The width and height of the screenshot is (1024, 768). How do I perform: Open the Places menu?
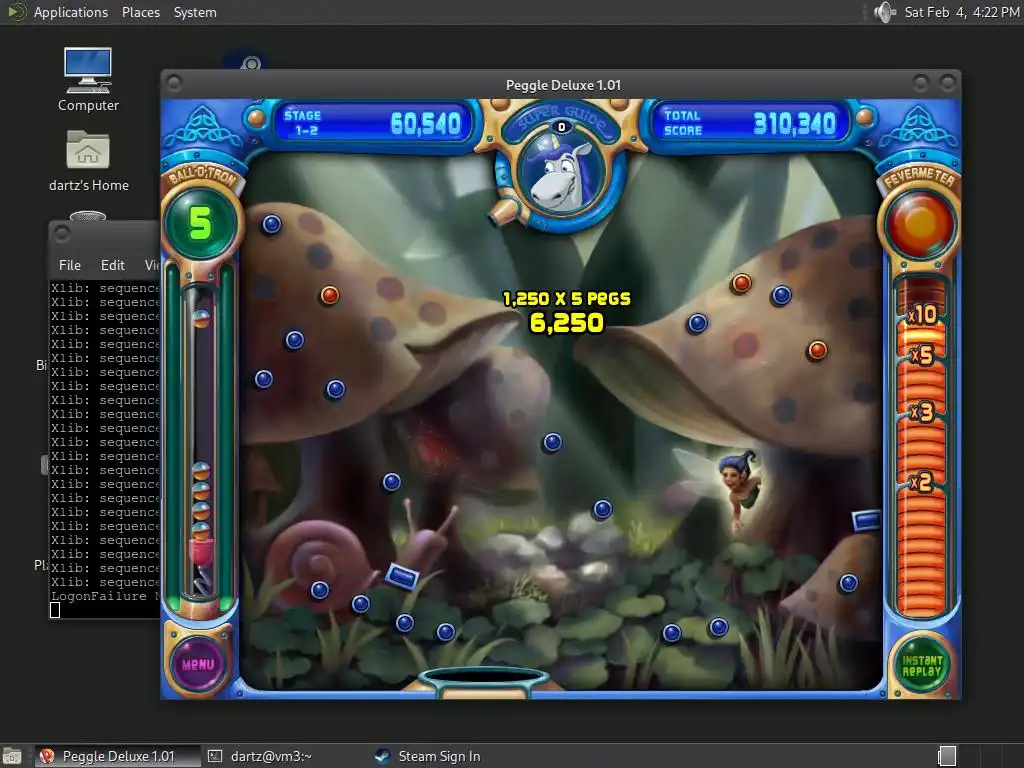pos(140,12)
